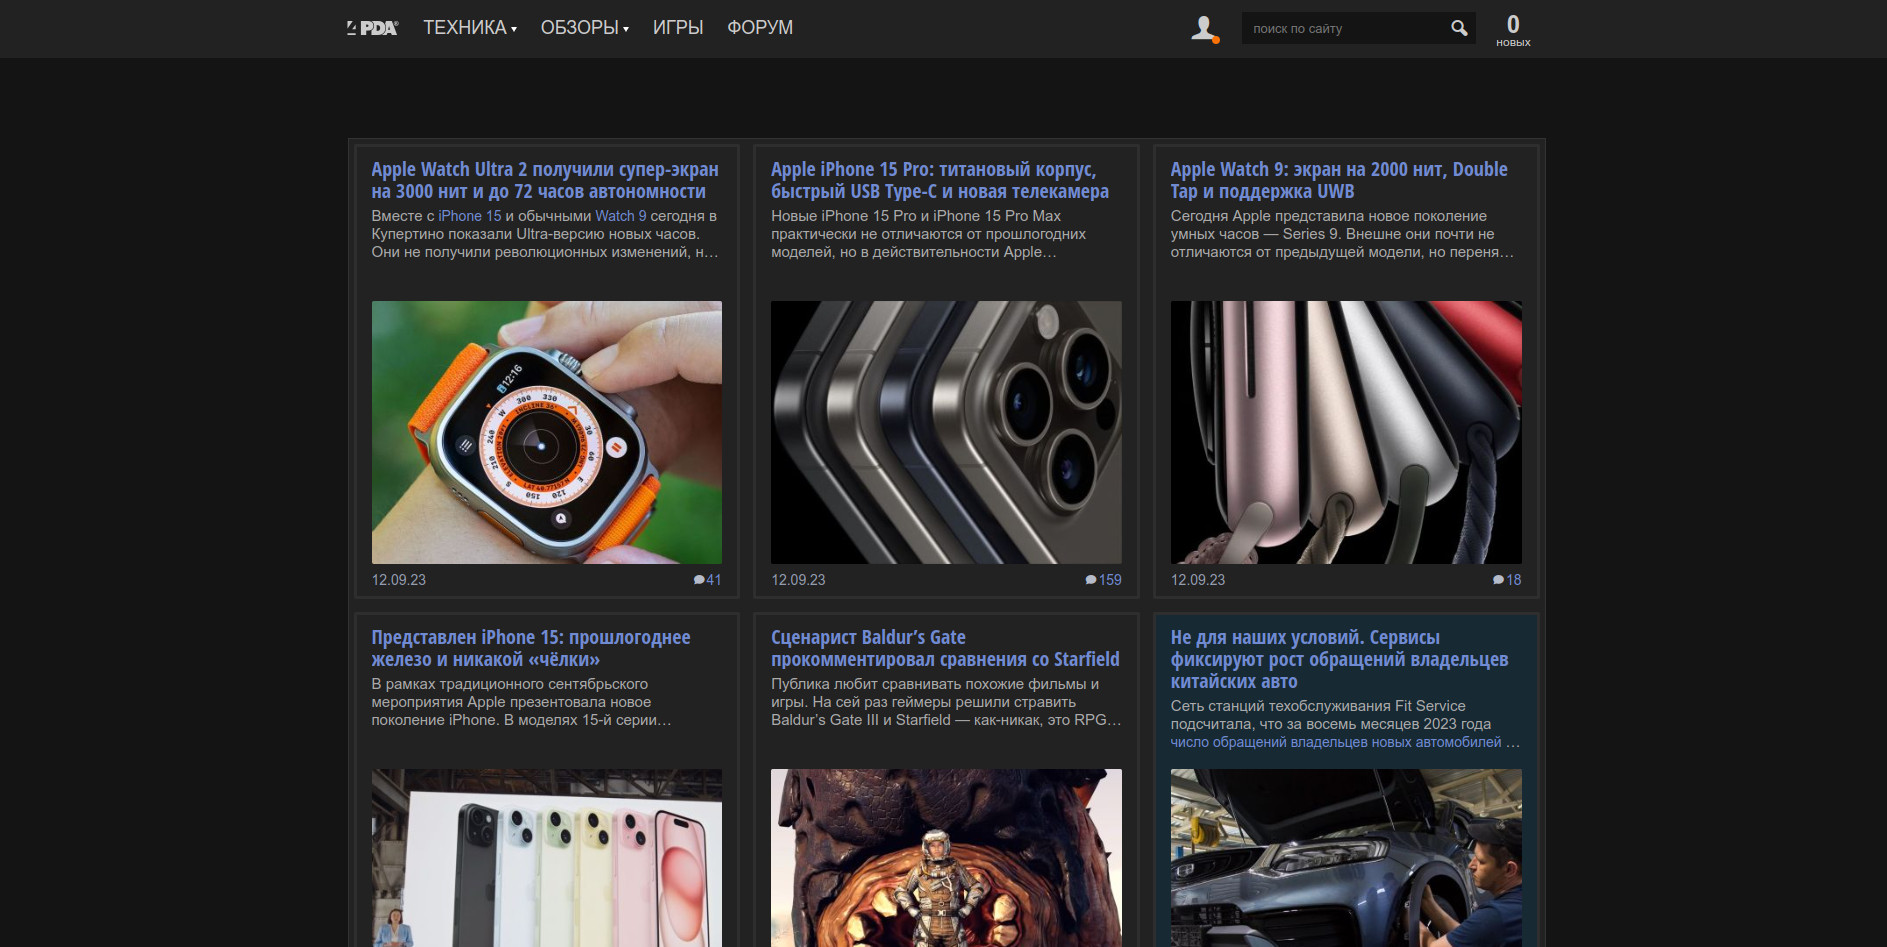Open Не для наших условий article headline
This screenshot has height=947, width=1887.
tap(1339, 659)
